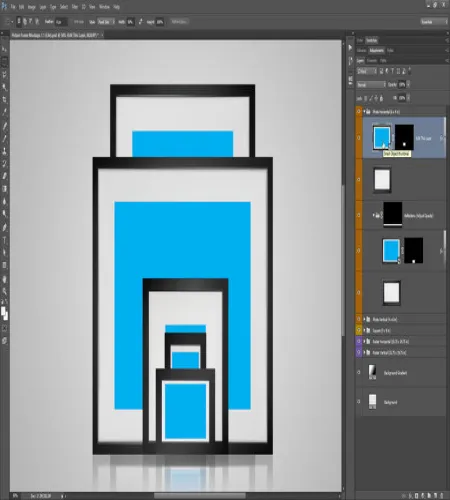Click the delete layer trash icon
This screenshot has height=500, width=450.
(442, 496)
